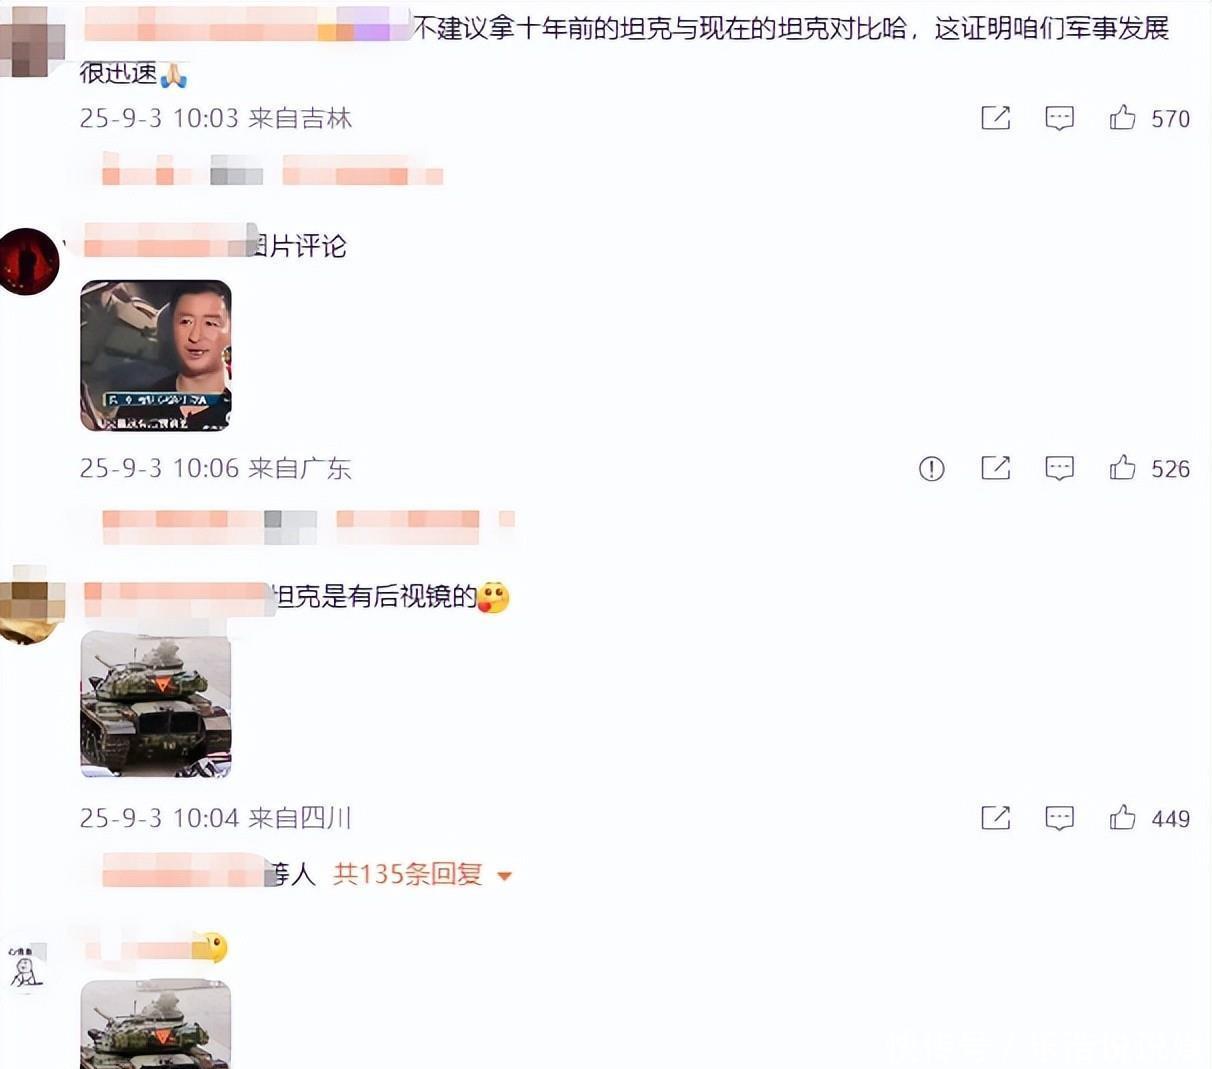Share the 10:04 comment from Sichuan
Screen dimensions: 1212x1069
pyautogui.click(x=995, y=818)
